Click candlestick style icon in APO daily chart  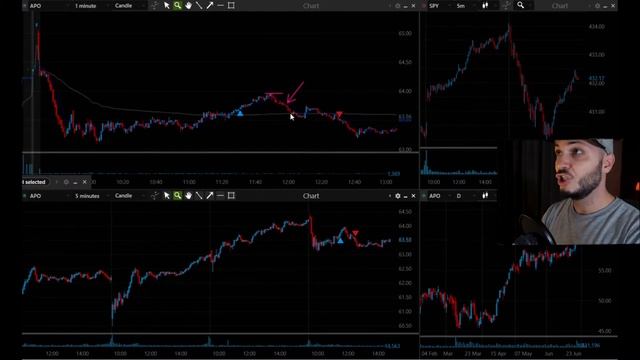(x=485, y=196)
